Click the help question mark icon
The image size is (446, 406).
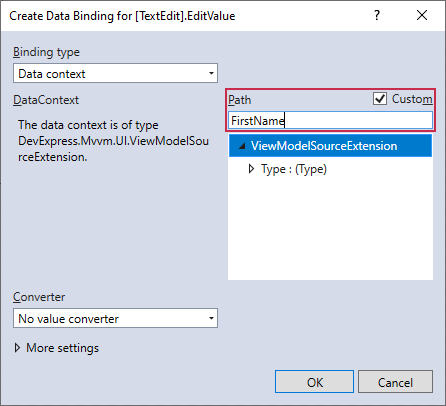[377, 15]
